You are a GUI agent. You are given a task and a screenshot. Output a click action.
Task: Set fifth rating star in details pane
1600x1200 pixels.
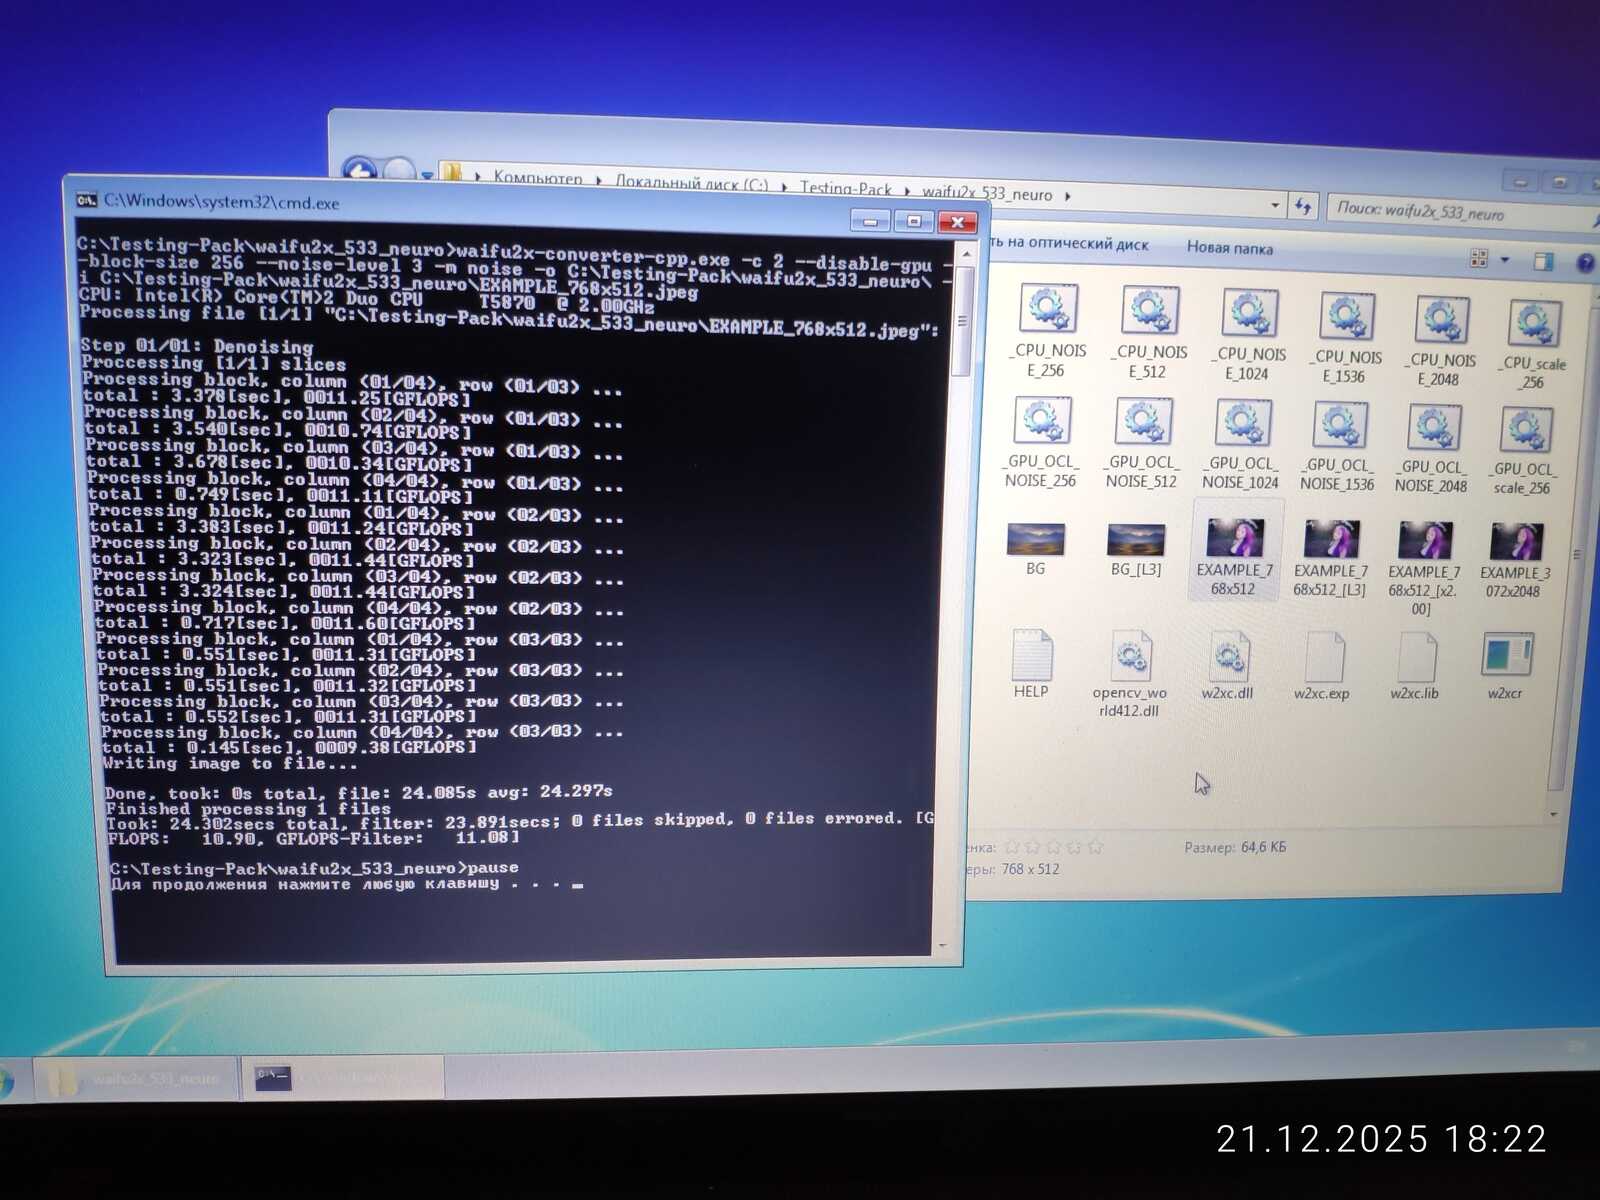click(1095, 847)
